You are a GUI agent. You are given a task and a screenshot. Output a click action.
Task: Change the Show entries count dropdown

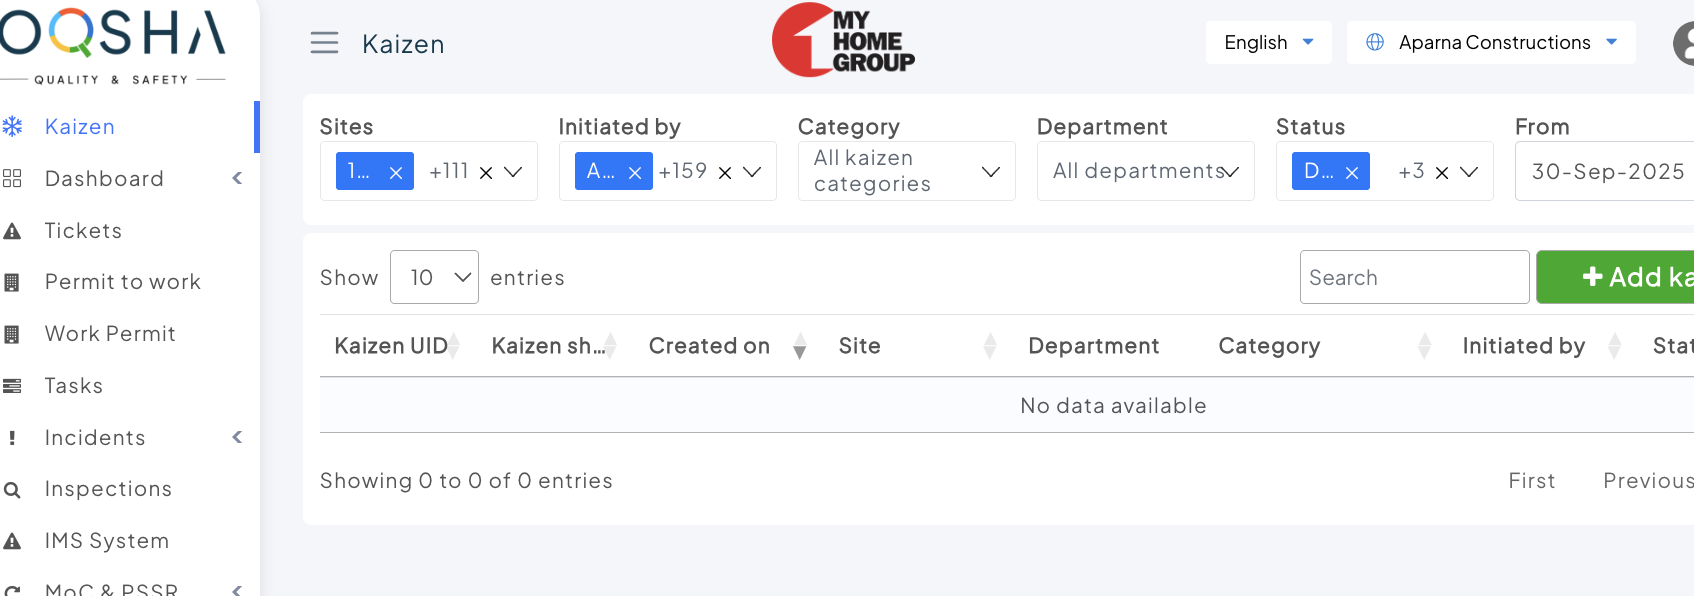coord(434,277)
